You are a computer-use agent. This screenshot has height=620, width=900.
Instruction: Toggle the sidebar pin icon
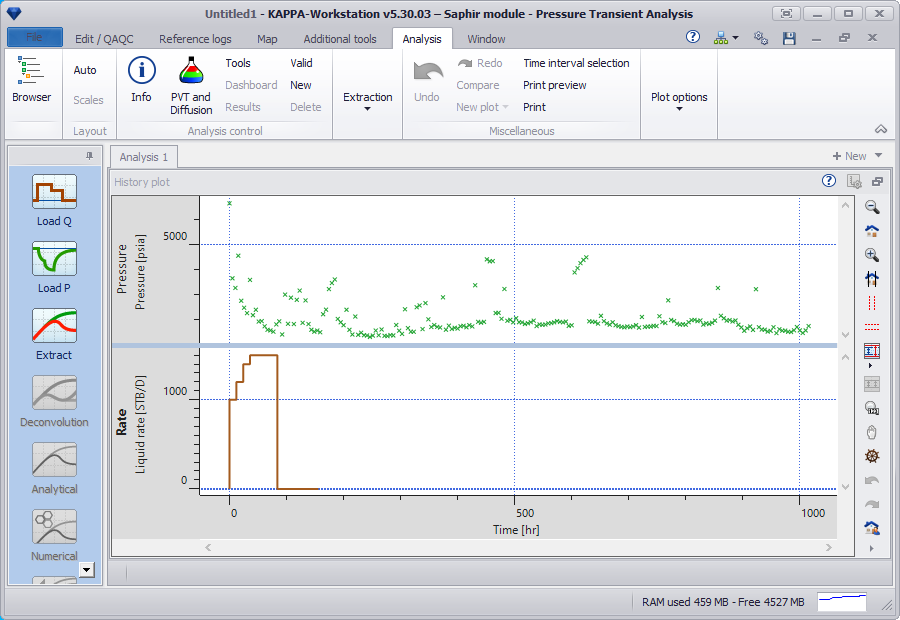click(89, 156)
